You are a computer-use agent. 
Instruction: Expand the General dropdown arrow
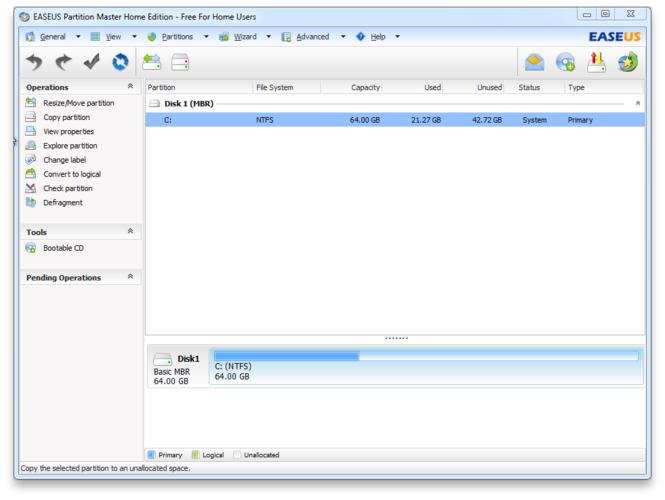click(x=78, y=37)
